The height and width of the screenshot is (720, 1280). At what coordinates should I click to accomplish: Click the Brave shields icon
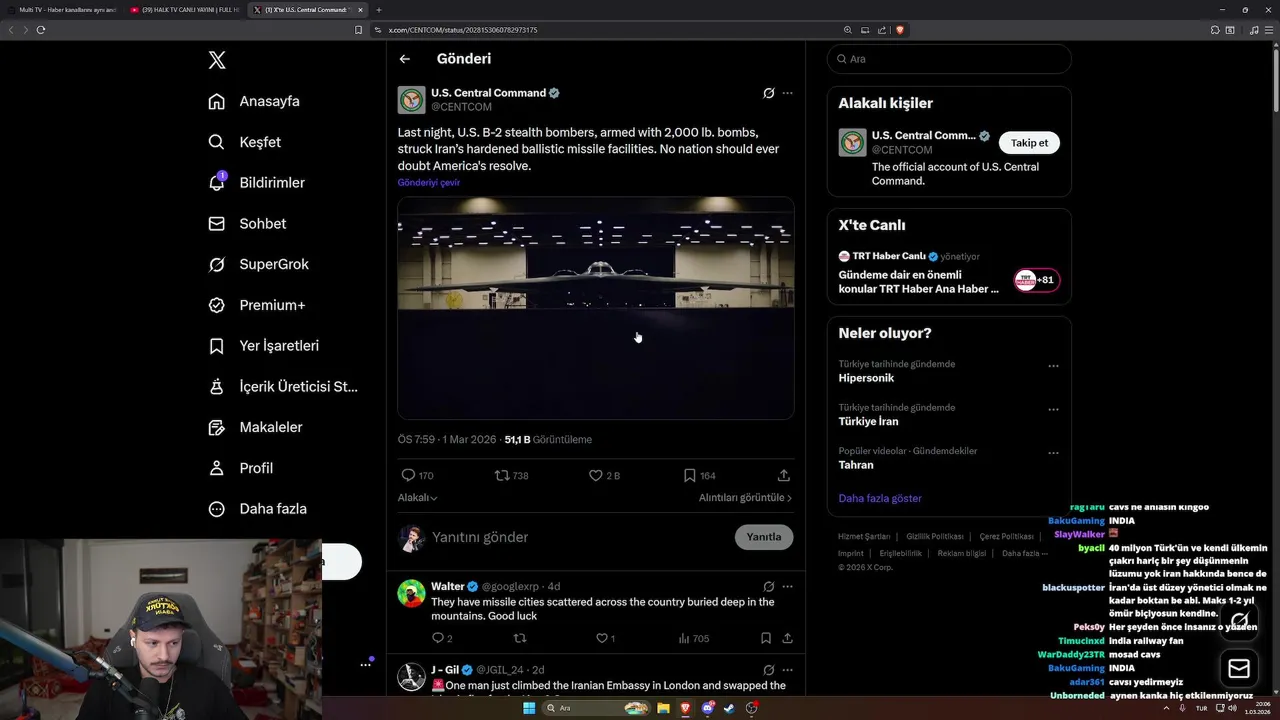coord(900,30)
